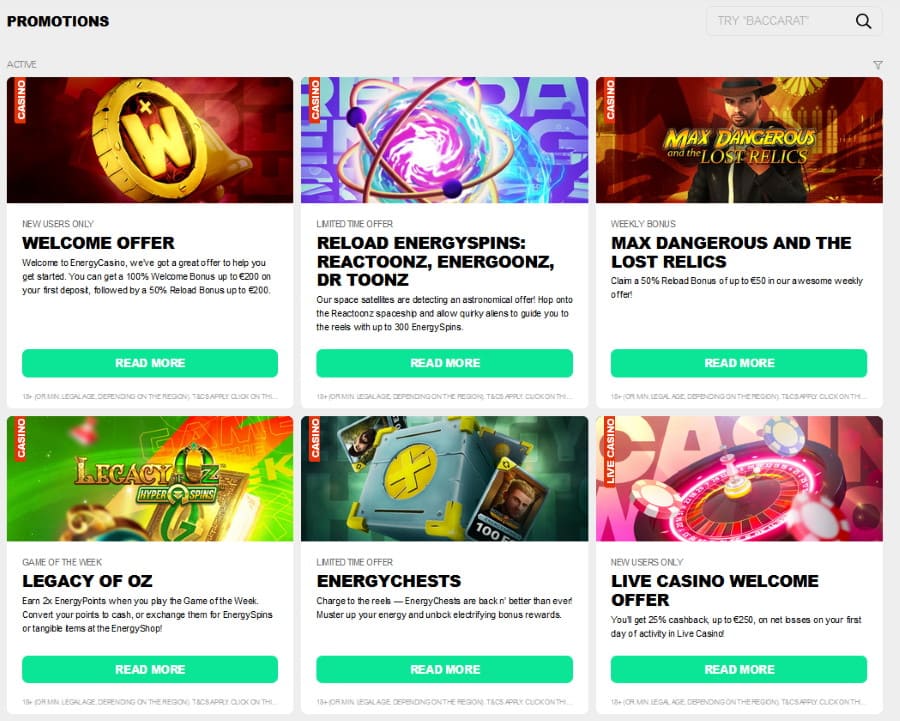Screen dimensions: 900x721
Task: Click the search magnifier icon
Action: click(863, 21)
